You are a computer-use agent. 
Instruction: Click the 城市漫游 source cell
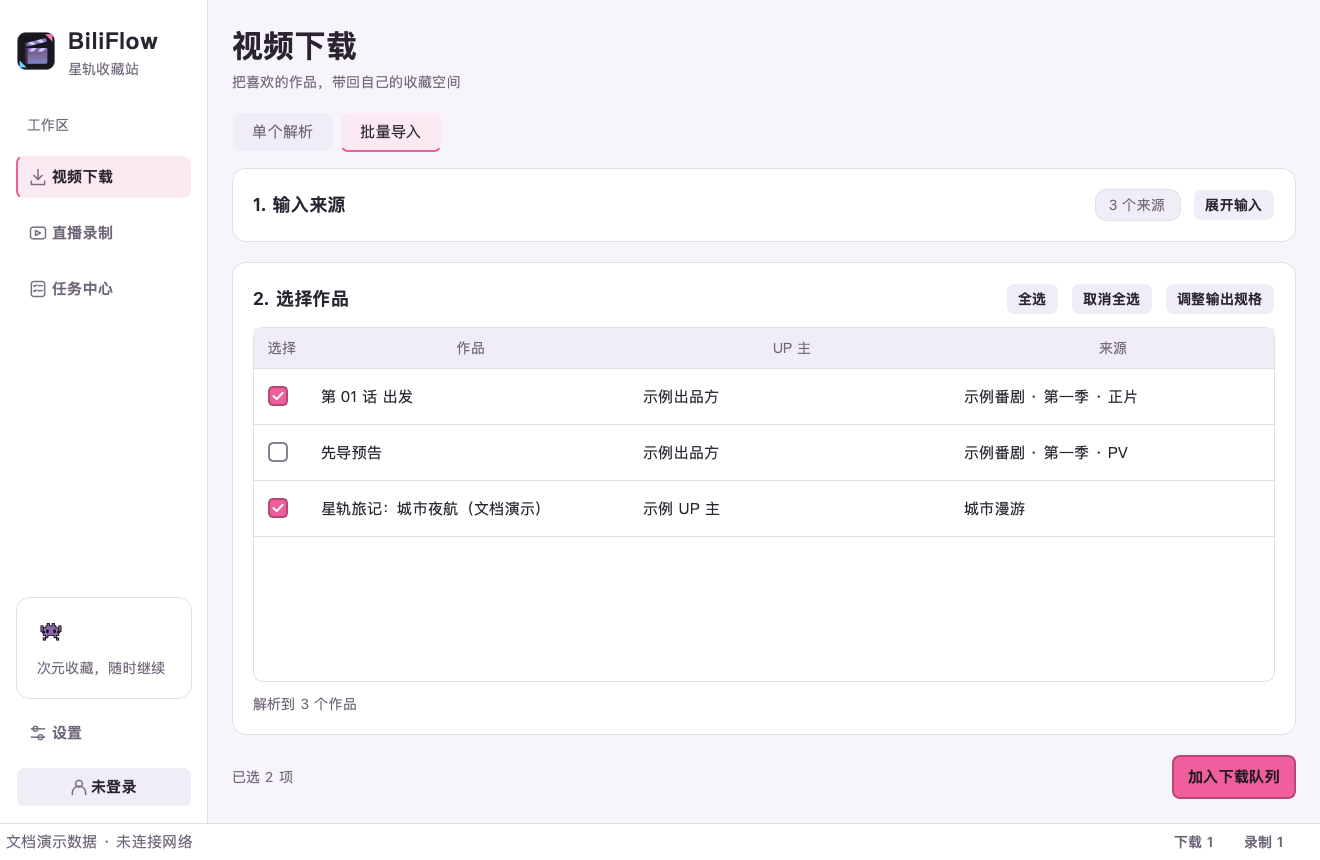tap(994, 509)
